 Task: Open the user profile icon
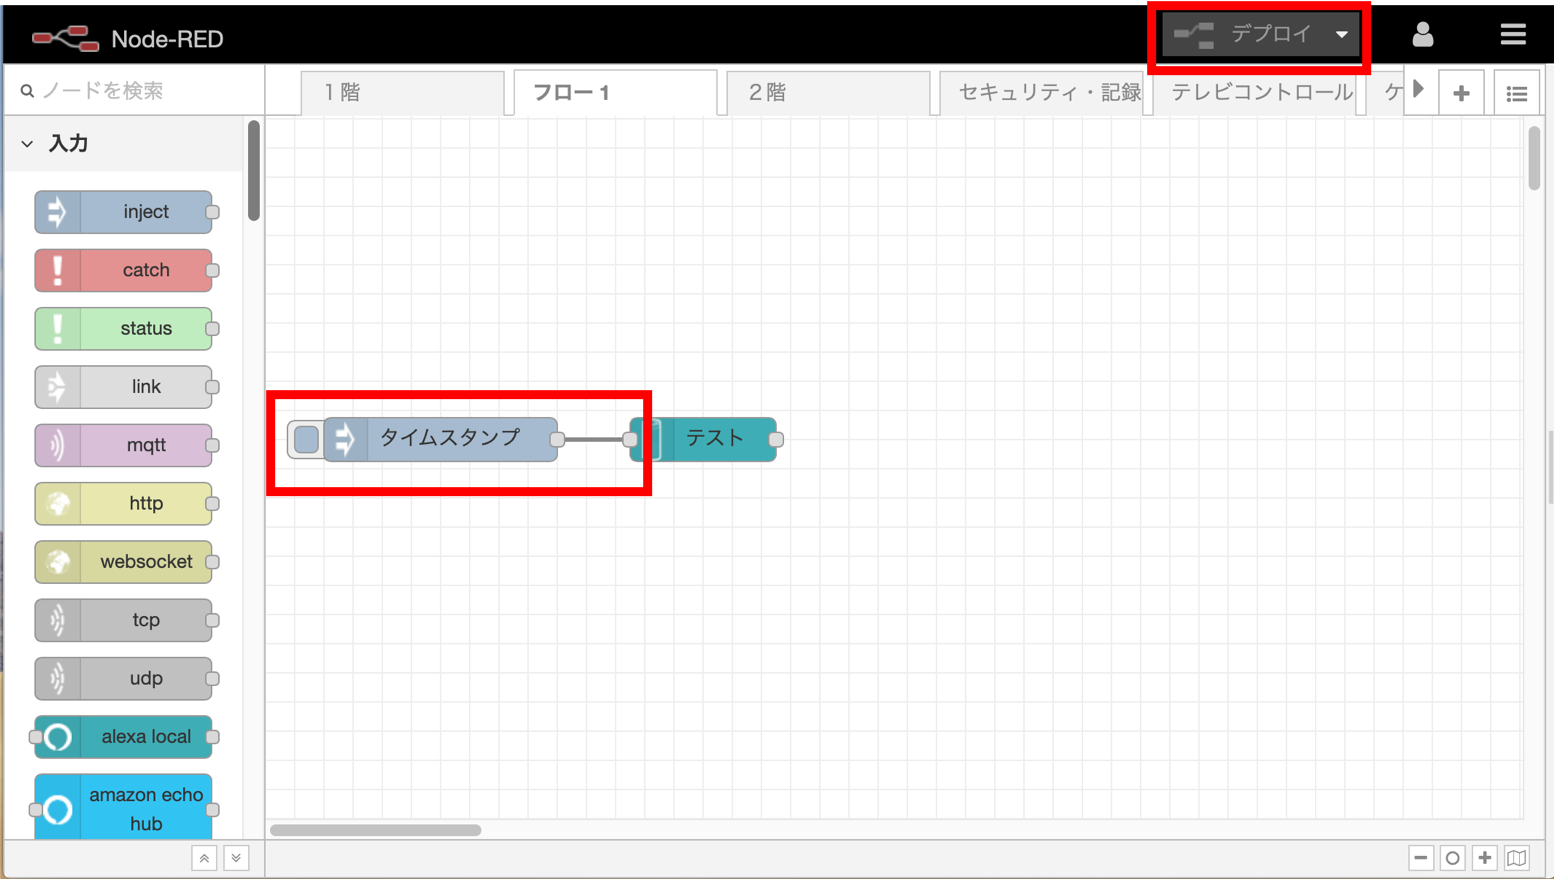[x=1422, y=33]
